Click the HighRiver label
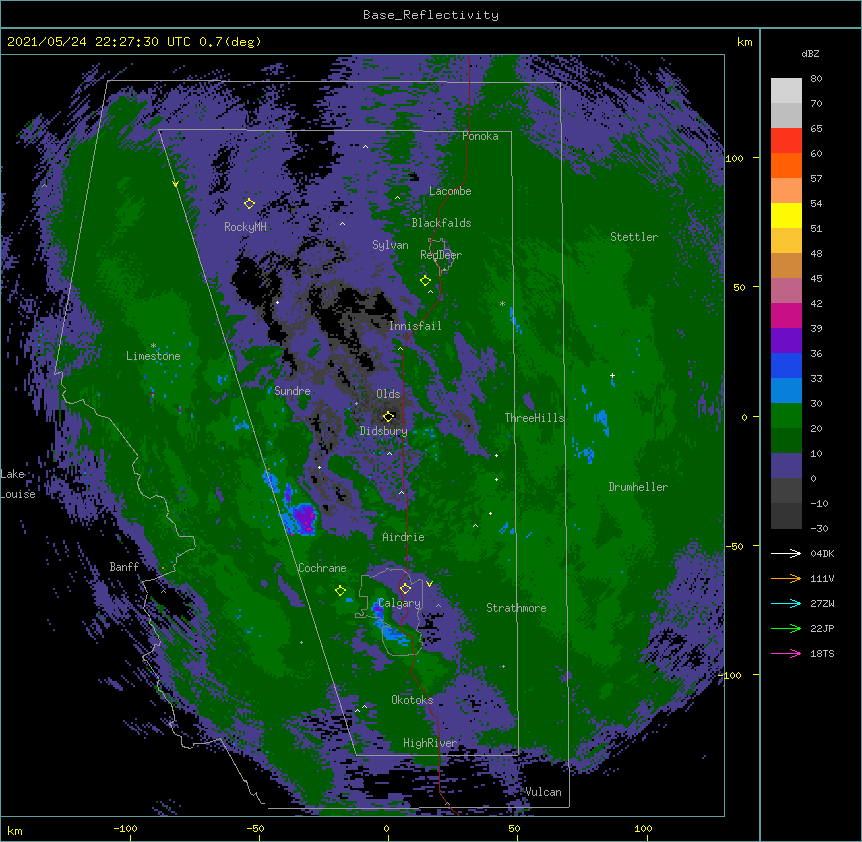Viewport: 862px width, 842px height. [x=429, y=743]
